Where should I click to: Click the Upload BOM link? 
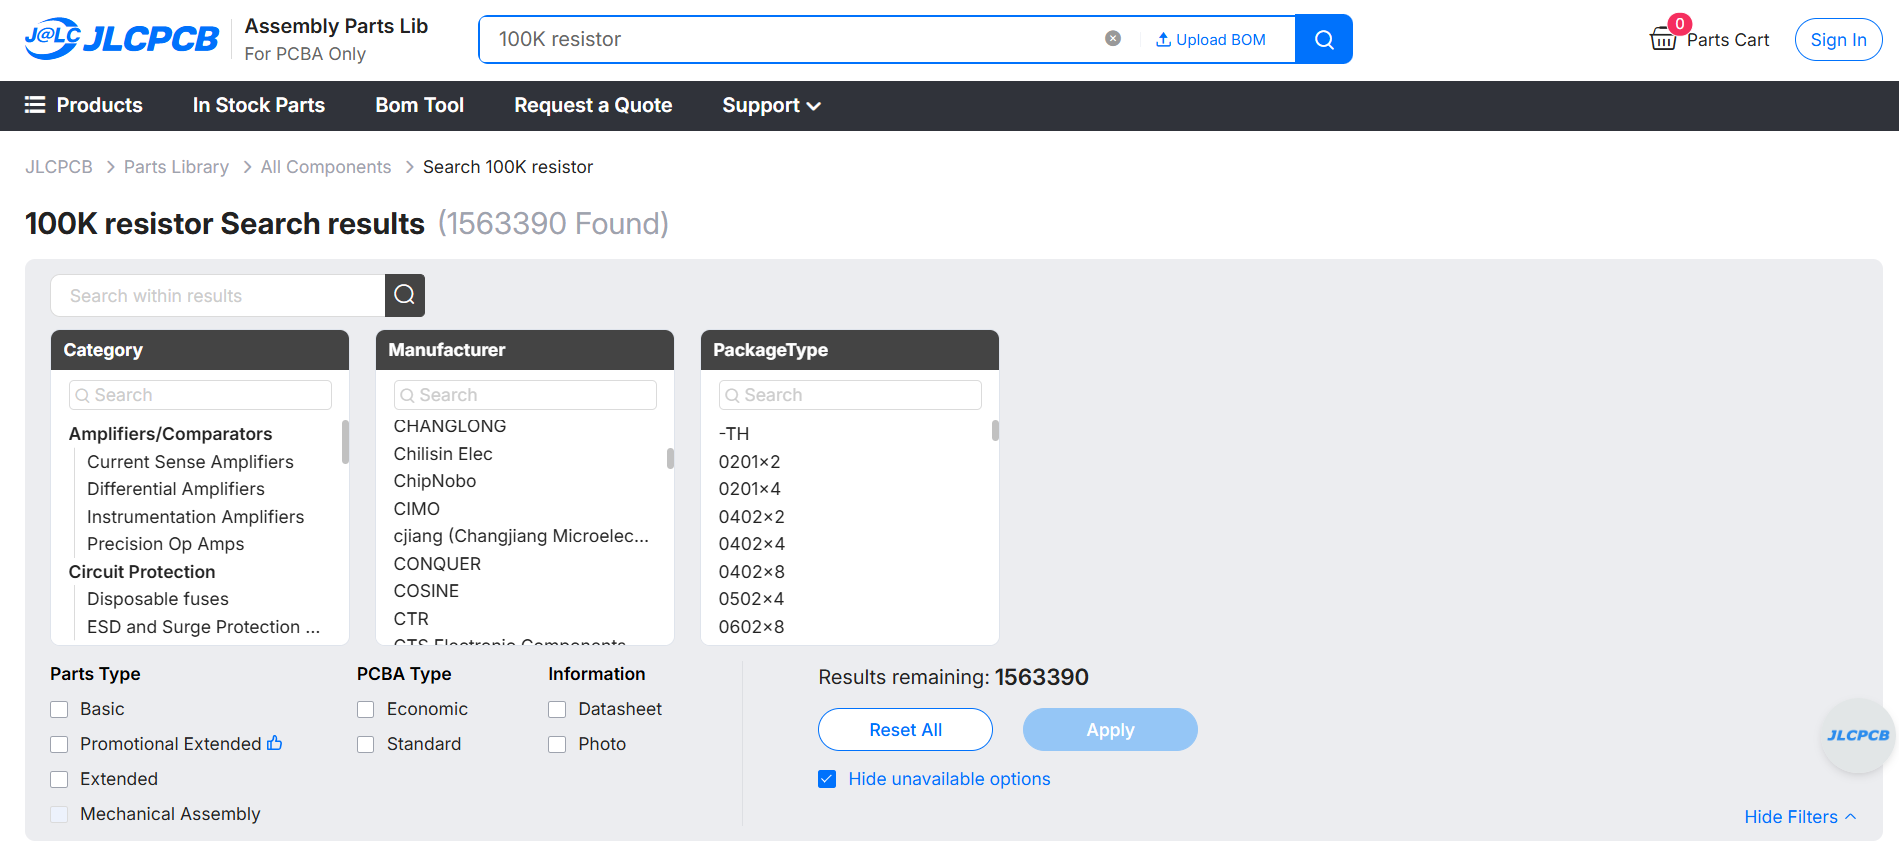pyautogui.click(x=1211, y=39)
